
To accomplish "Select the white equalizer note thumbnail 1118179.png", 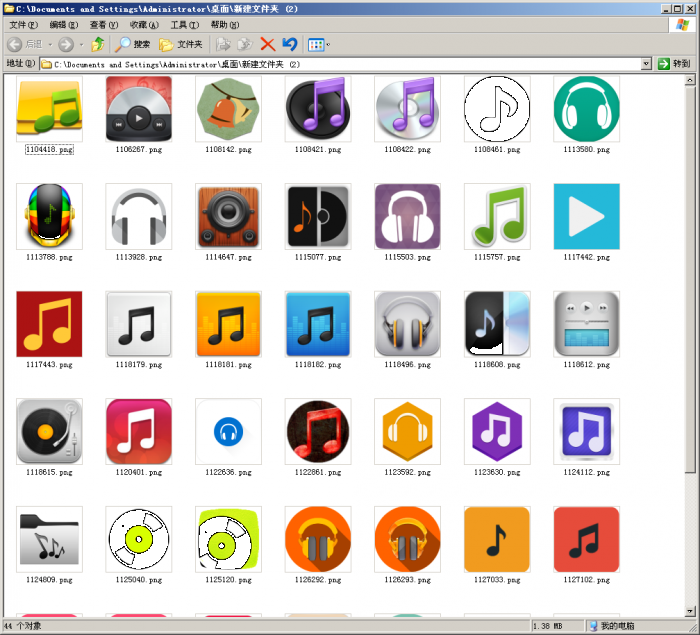I will (139, 324).
